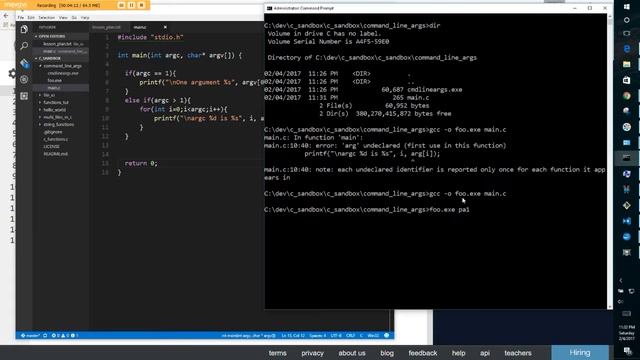This screenshot has height=360, width=640.
Task: Click the master git branch indicator
Action: (x=31, y=336)
